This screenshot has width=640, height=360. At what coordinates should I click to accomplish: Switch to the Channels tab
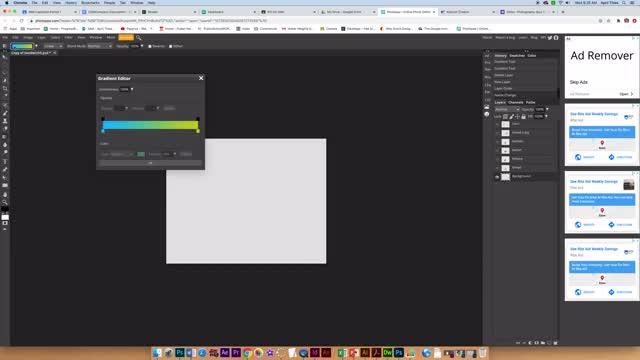[516, 102]
